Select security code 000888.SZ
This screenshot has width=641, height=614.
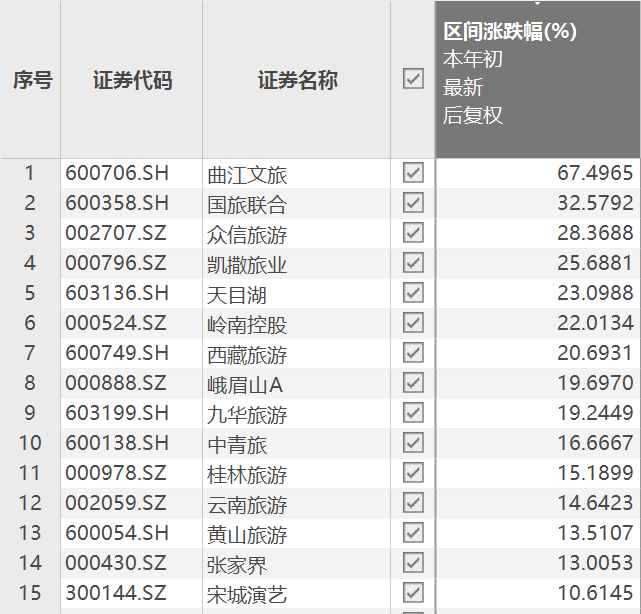click(x=116, y=383)
